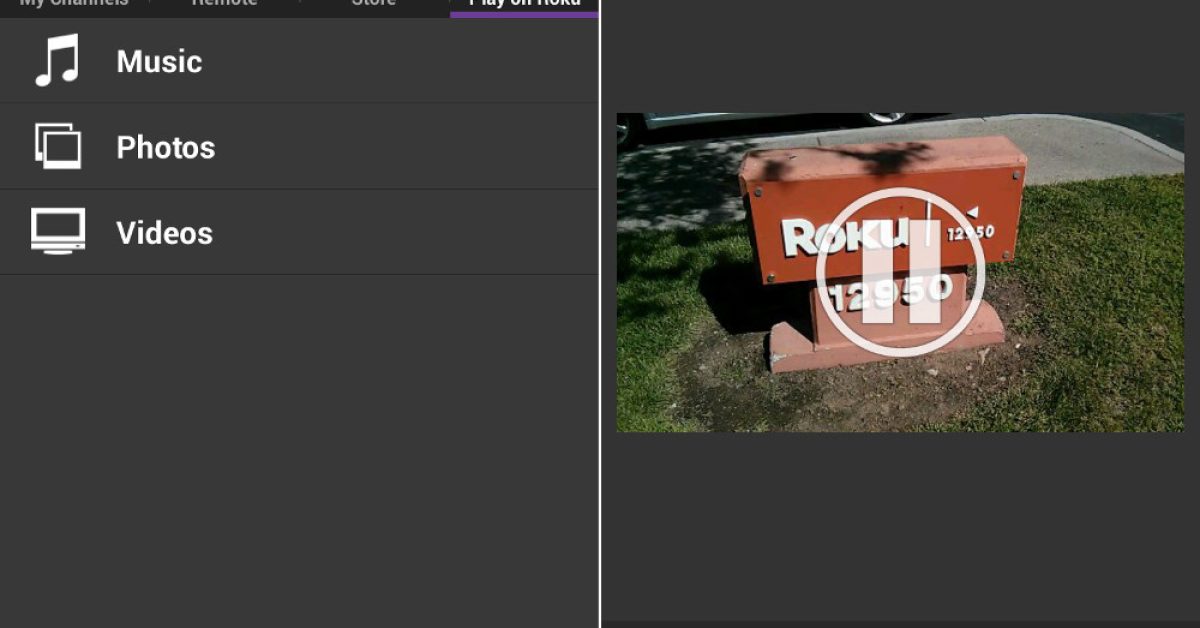The height and width of the screenshot is (628, 1200).
Task: Click the green grass right of the sign
Action: [1100, 300]
